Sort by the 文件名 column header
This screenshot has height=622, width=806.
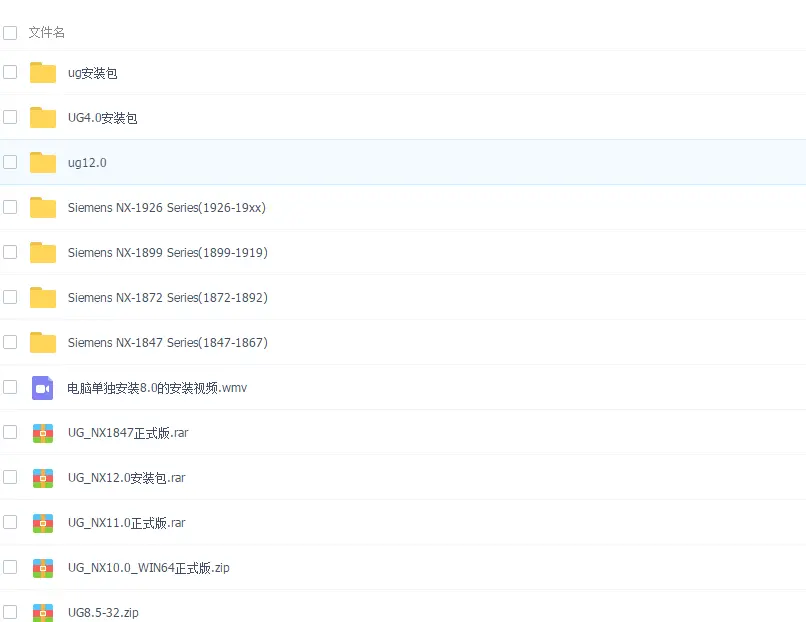(x=46, y=32)
